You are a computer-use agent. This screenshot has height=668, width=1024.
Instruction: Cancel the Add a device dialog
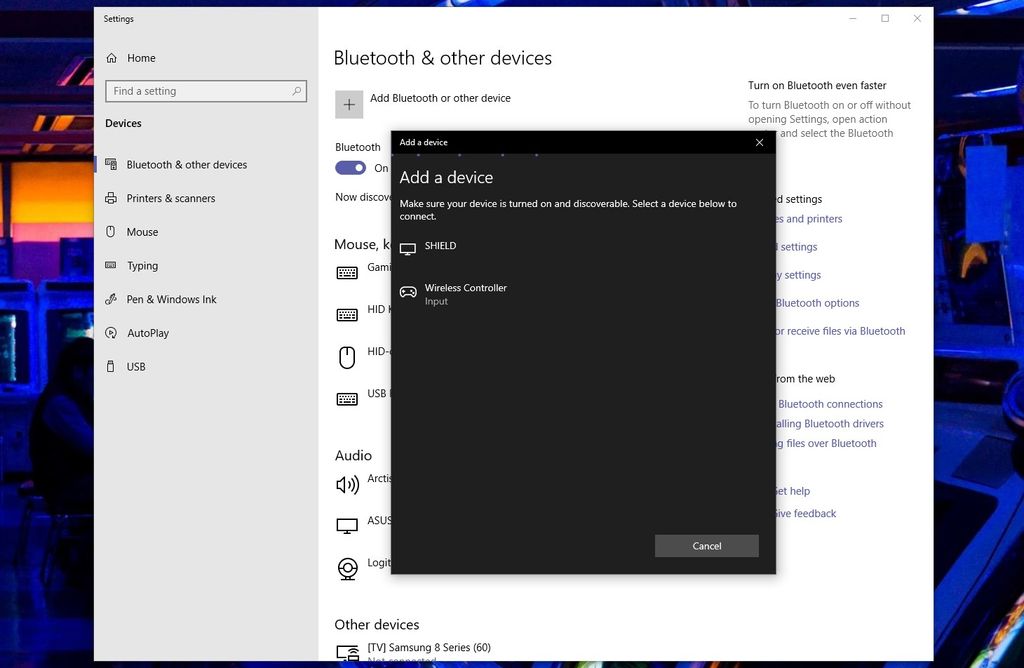pos(706,546)
